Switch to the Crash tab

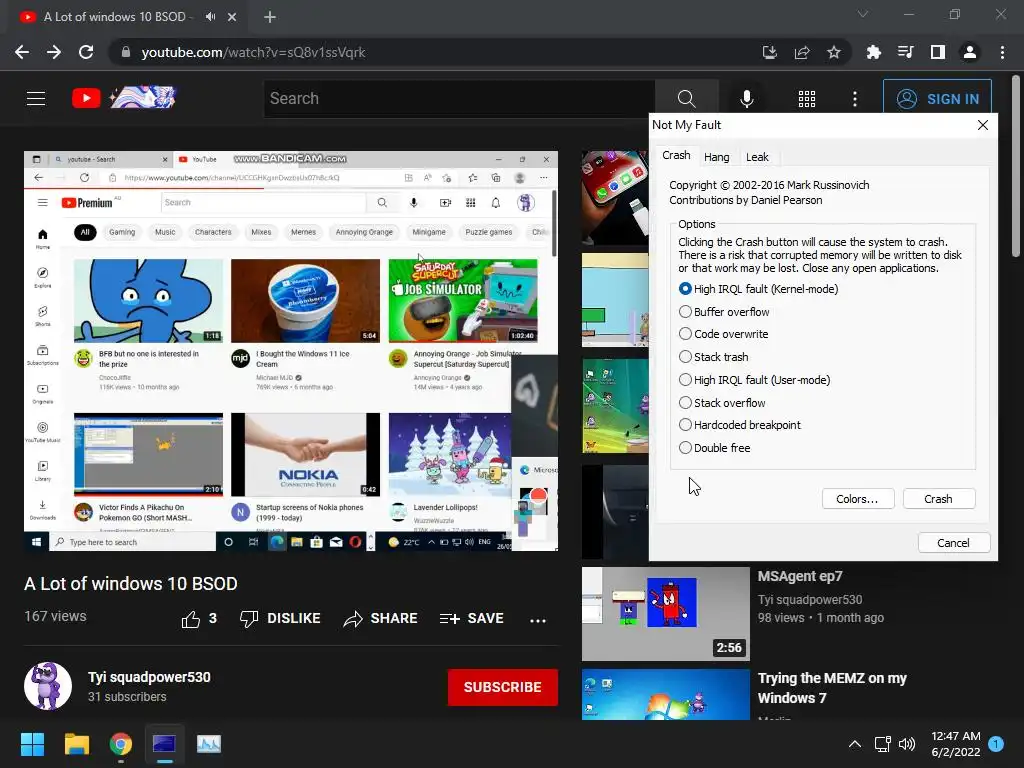[676, 155]
